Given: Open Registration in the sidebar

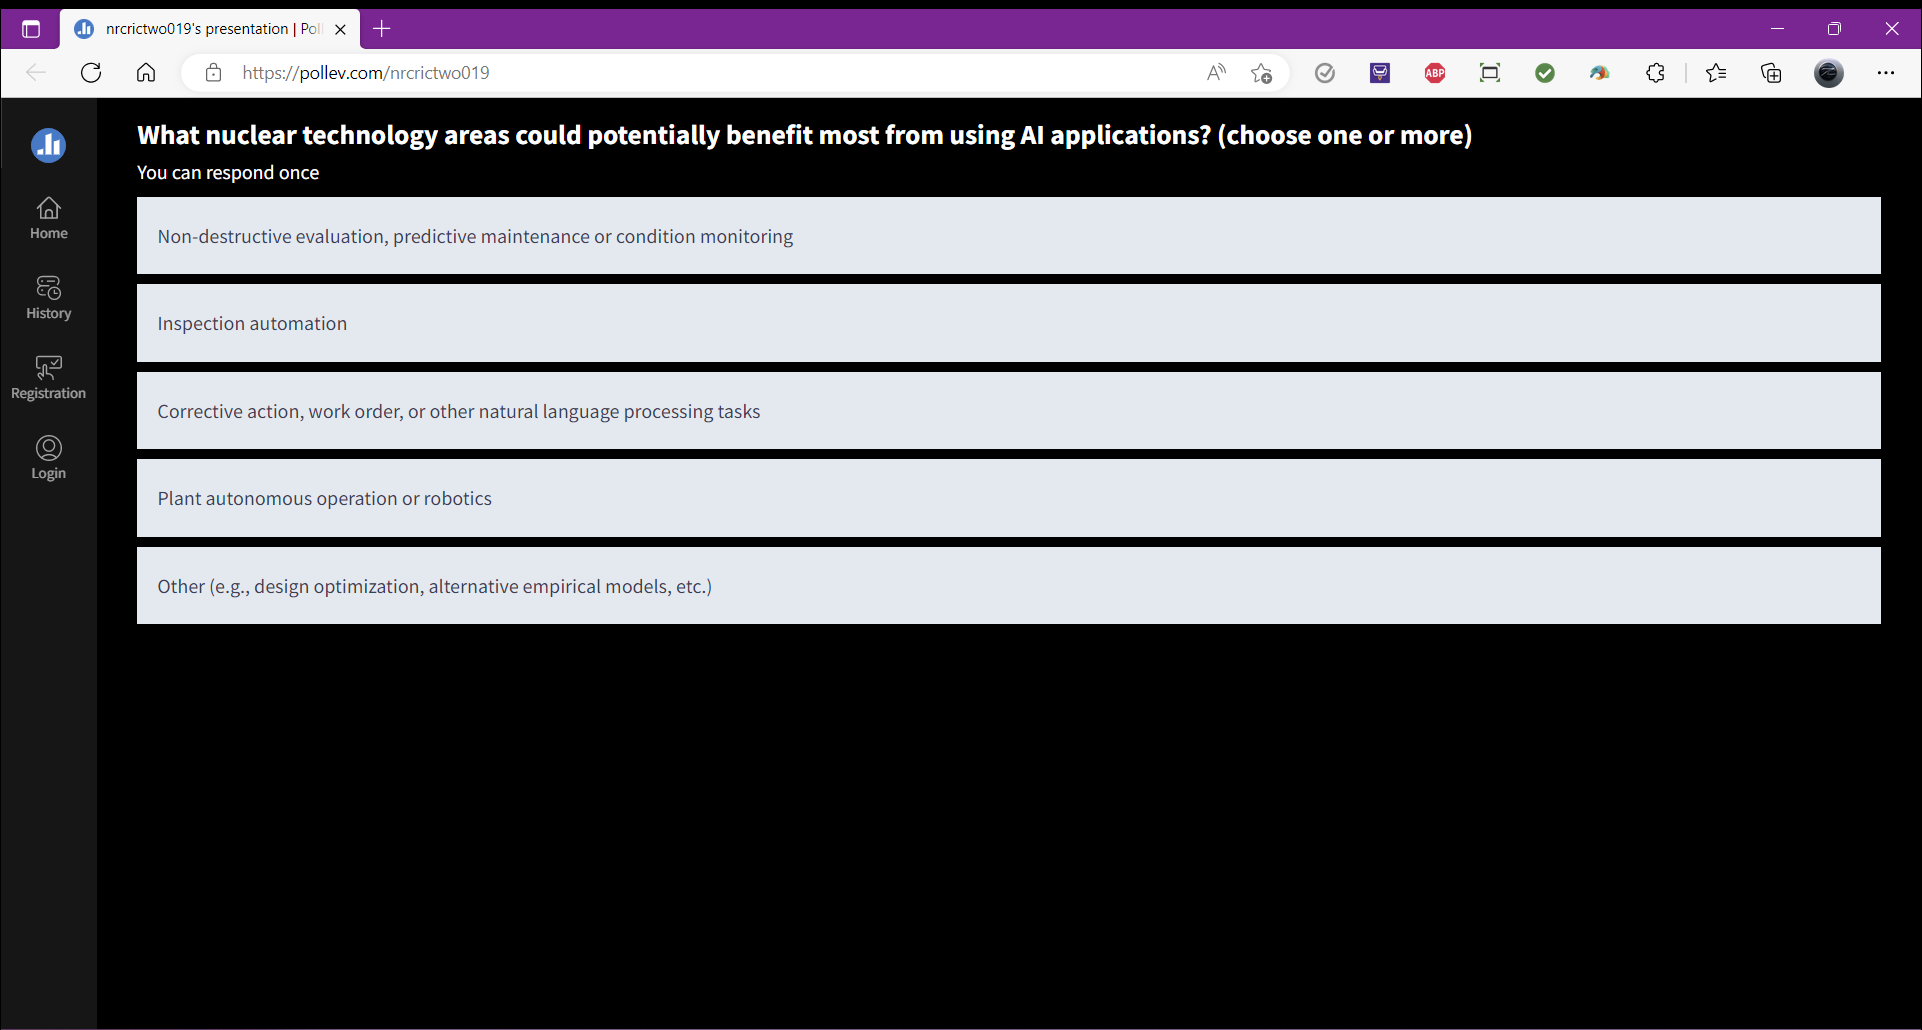Looking at the screenshot, I should pyautogui.click(x=48, y=378).
